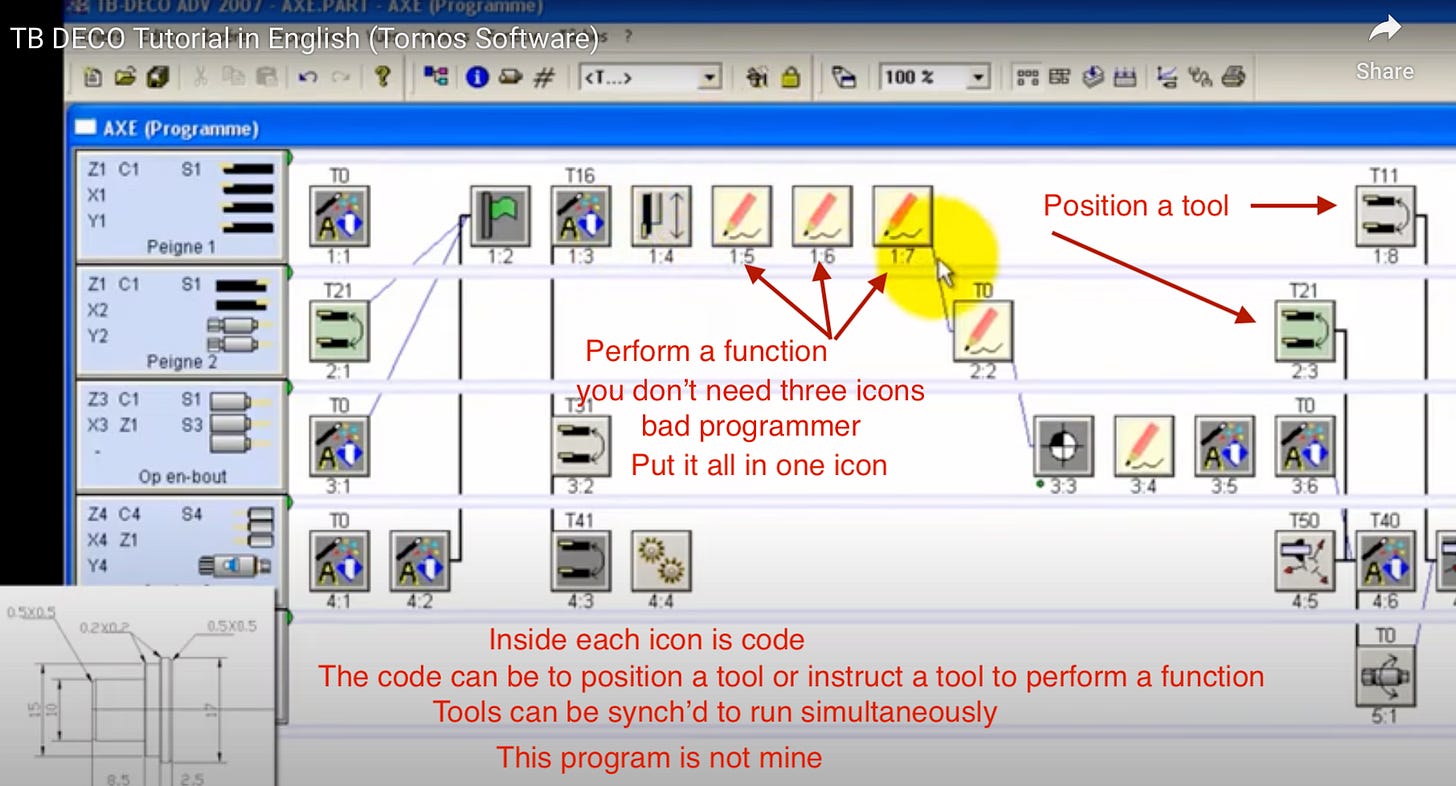Select operation 4:1 icon
The width and height of the screenshot is (1456, 786).
pos(339,561)
